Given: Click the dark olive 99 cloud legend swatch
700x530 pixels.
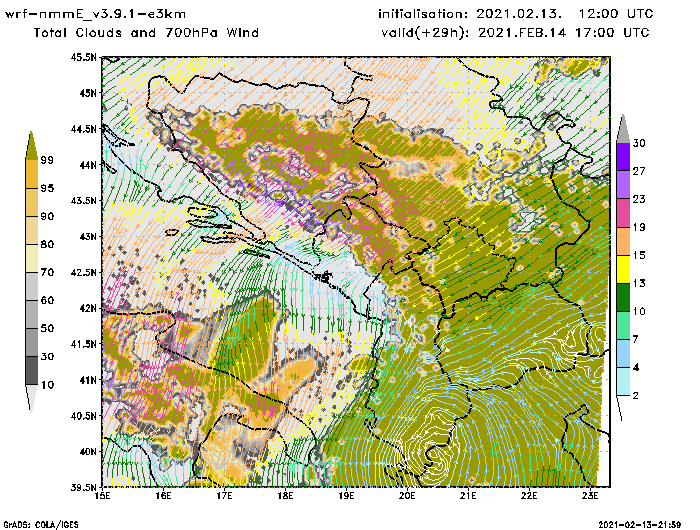Looking at the screenshot, I should pos(32,146).
